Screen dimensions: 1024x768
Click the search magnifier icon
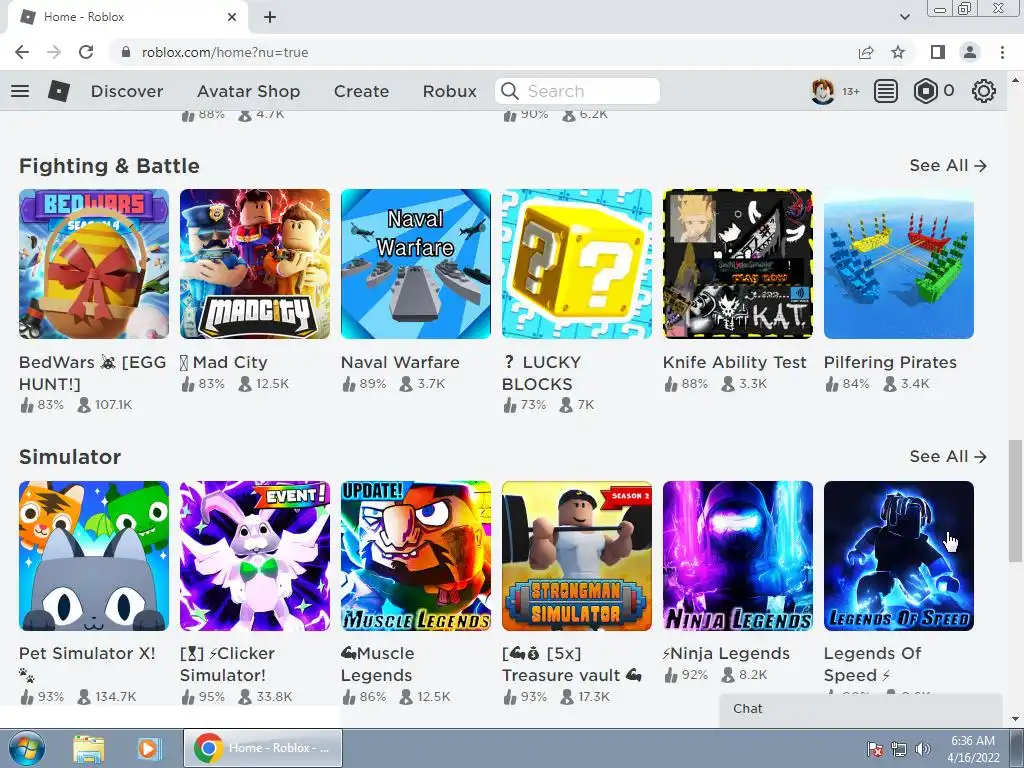coord(510,91)
